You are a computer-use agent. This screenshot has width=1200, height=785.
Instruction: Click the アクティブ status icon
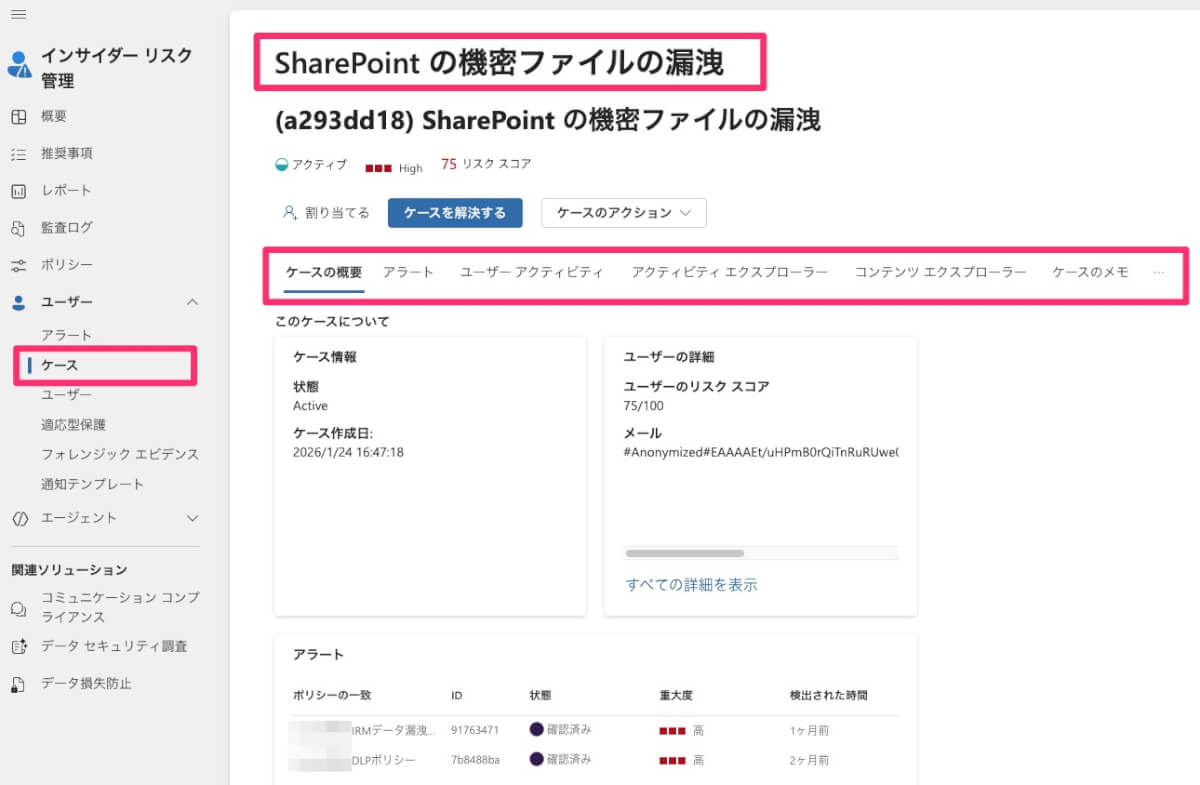(281, 165)
